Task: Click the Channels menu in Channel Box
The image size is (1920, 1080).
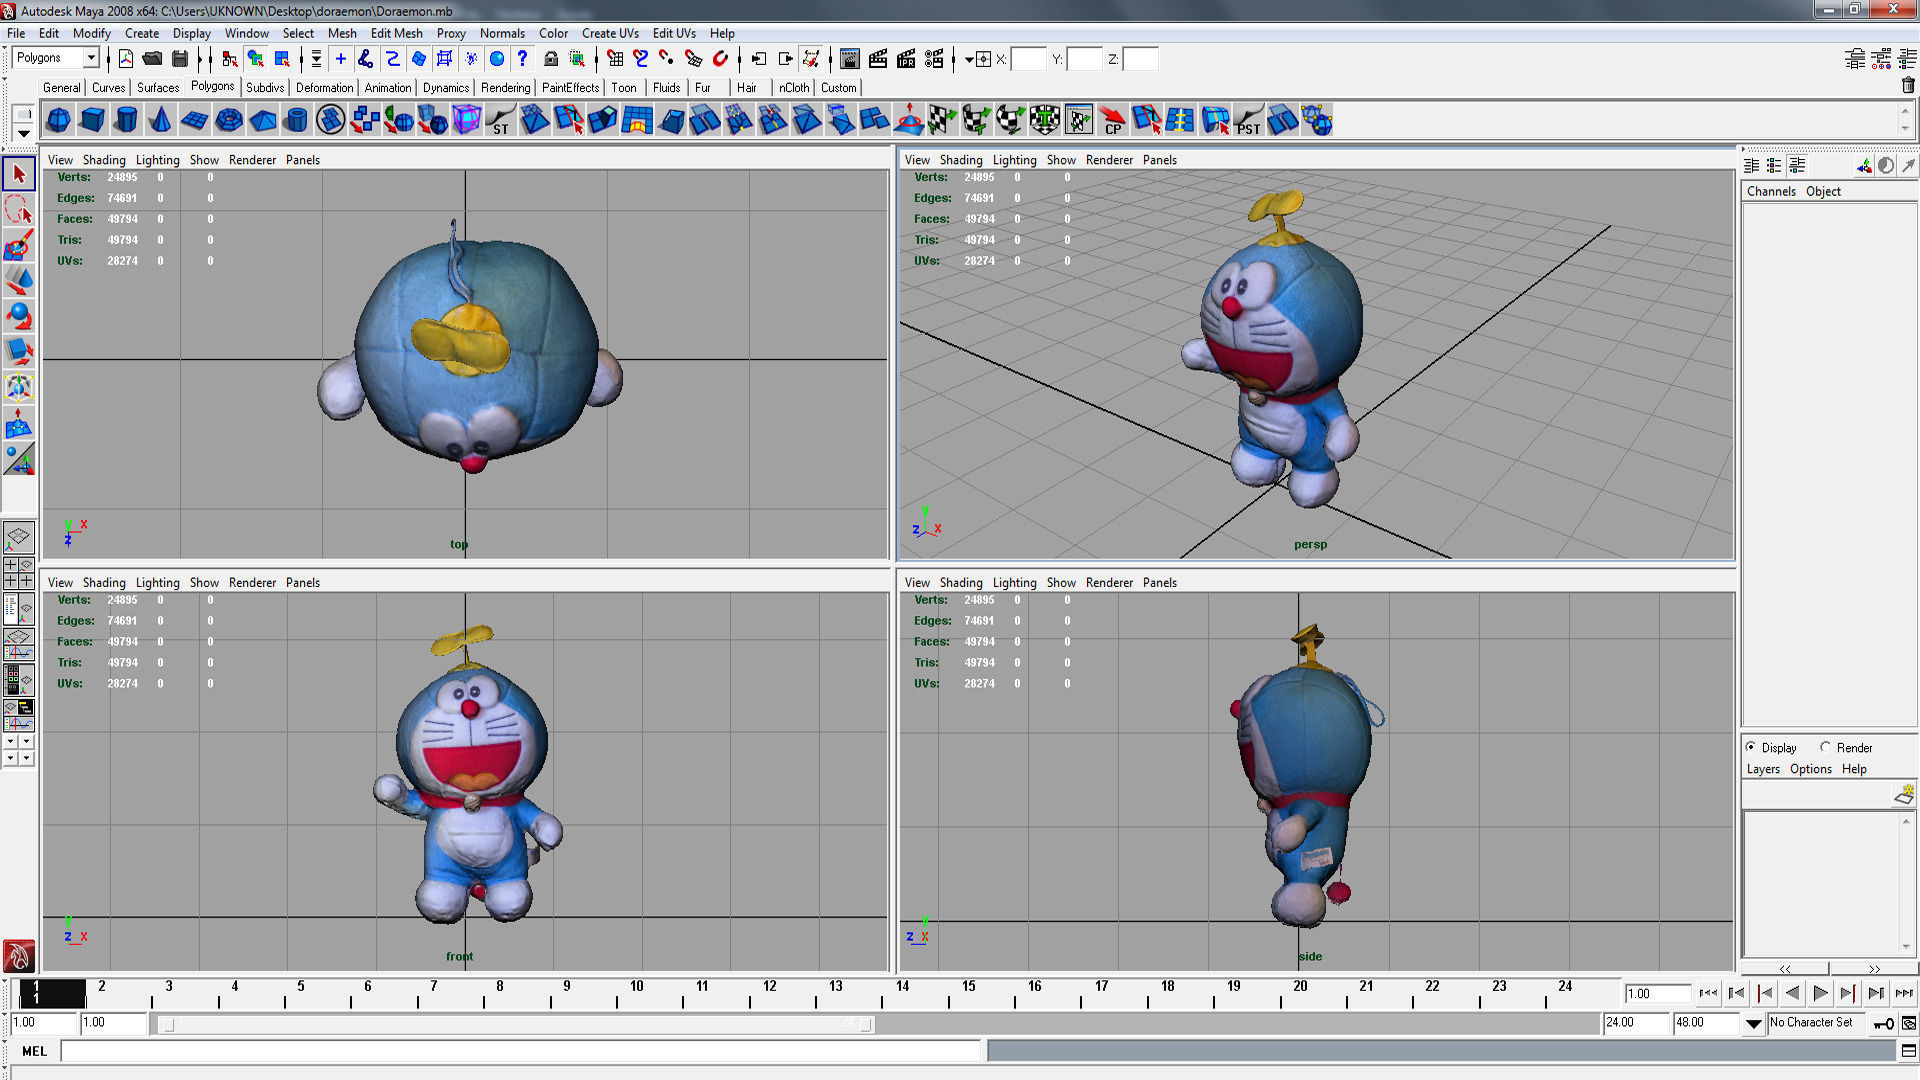Action: (x=1771, y=192)
